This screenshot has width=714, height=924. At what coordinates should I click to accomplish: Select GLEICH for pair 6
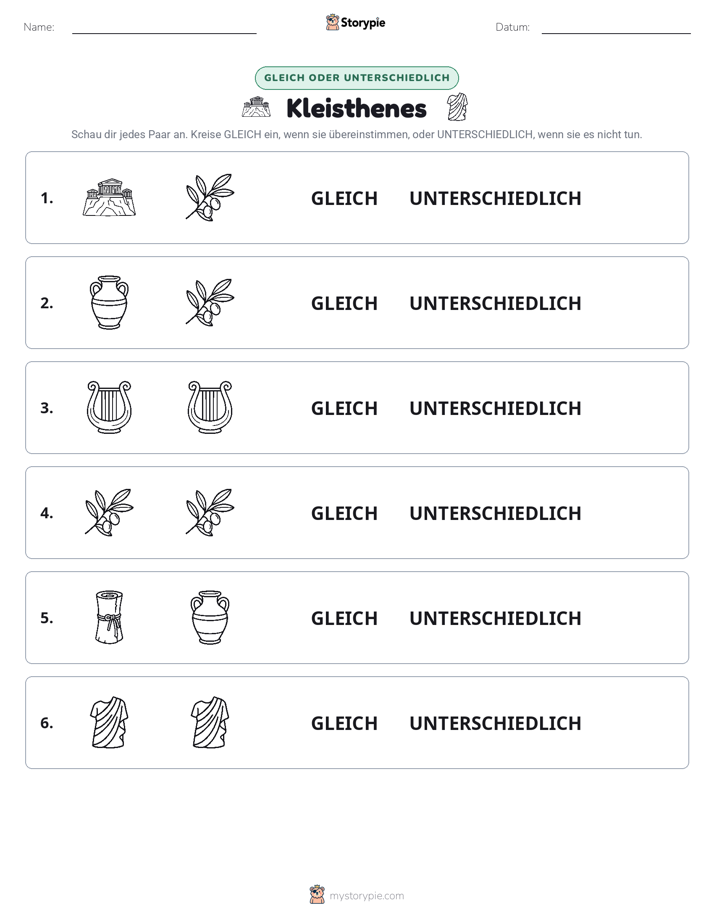[x=344, y=722]
